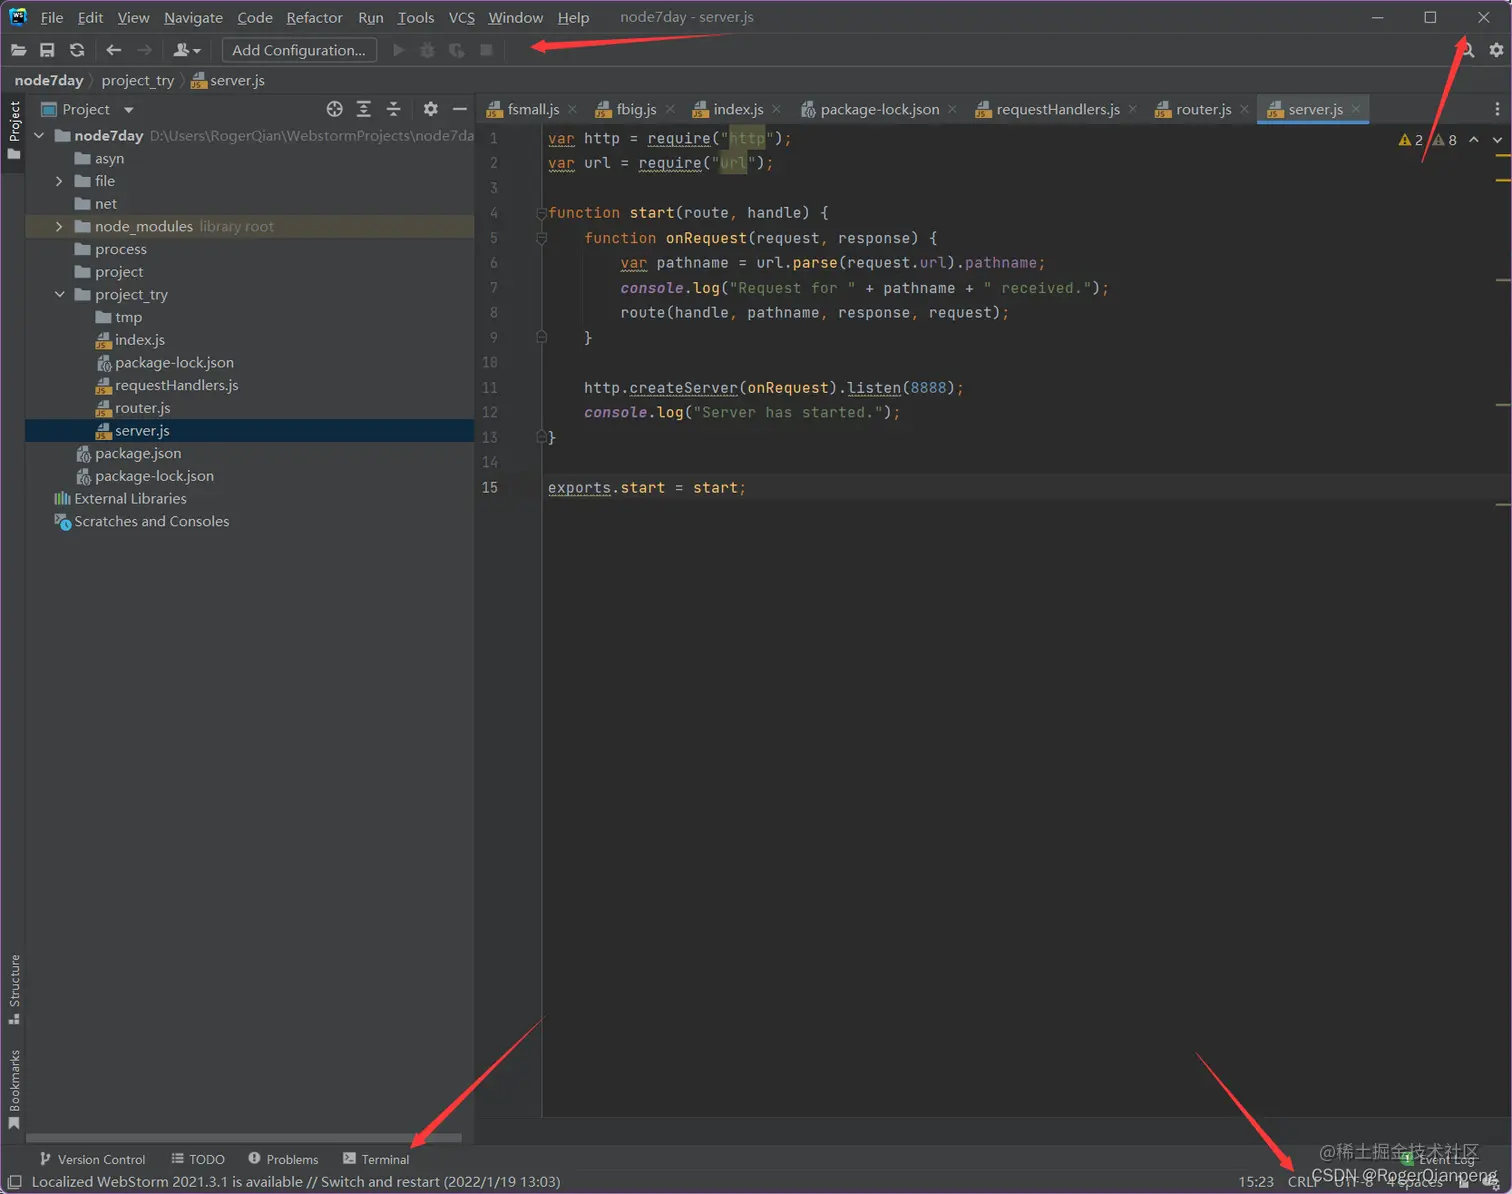Open Problems tool window
This screenshot has height=1194, width=1512.
click(283, 1159)
